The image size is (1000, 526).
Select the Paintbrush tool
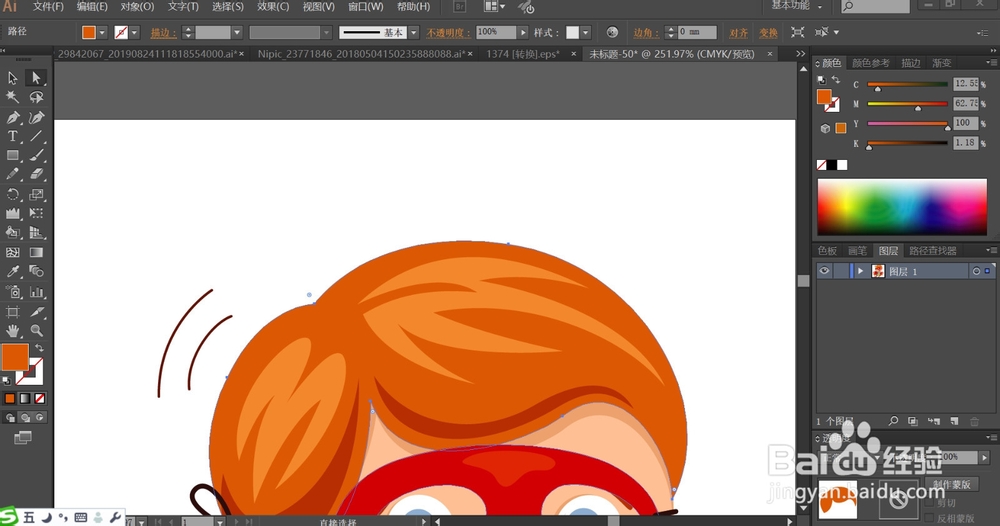coord(36,155)
